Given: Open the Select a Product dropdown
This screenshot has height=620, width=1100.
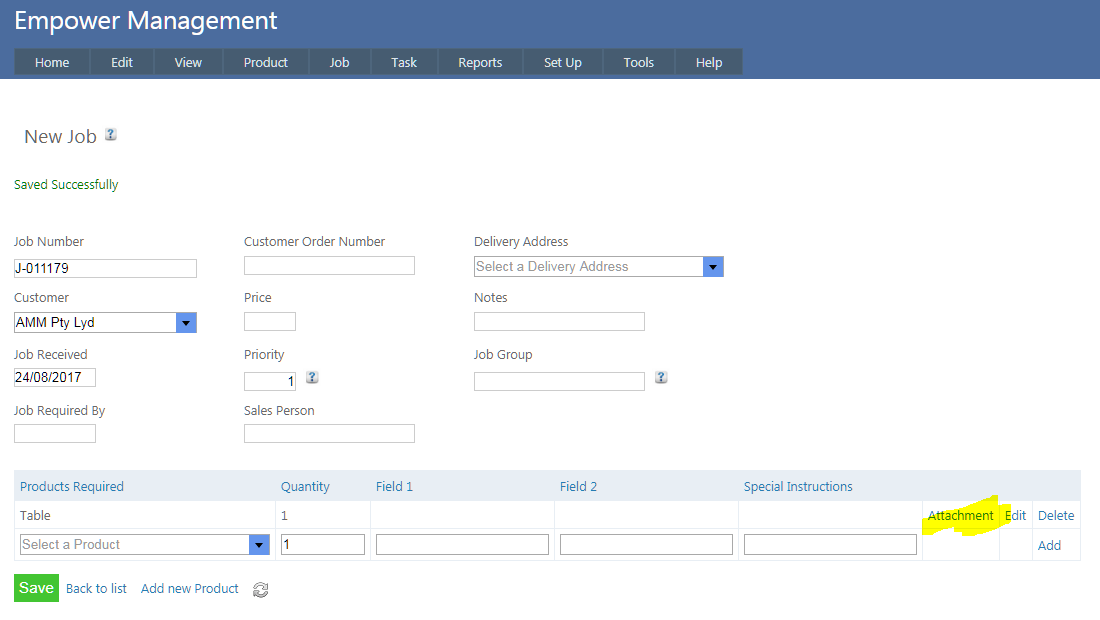Looking at the screenshot, I should 259,544.
